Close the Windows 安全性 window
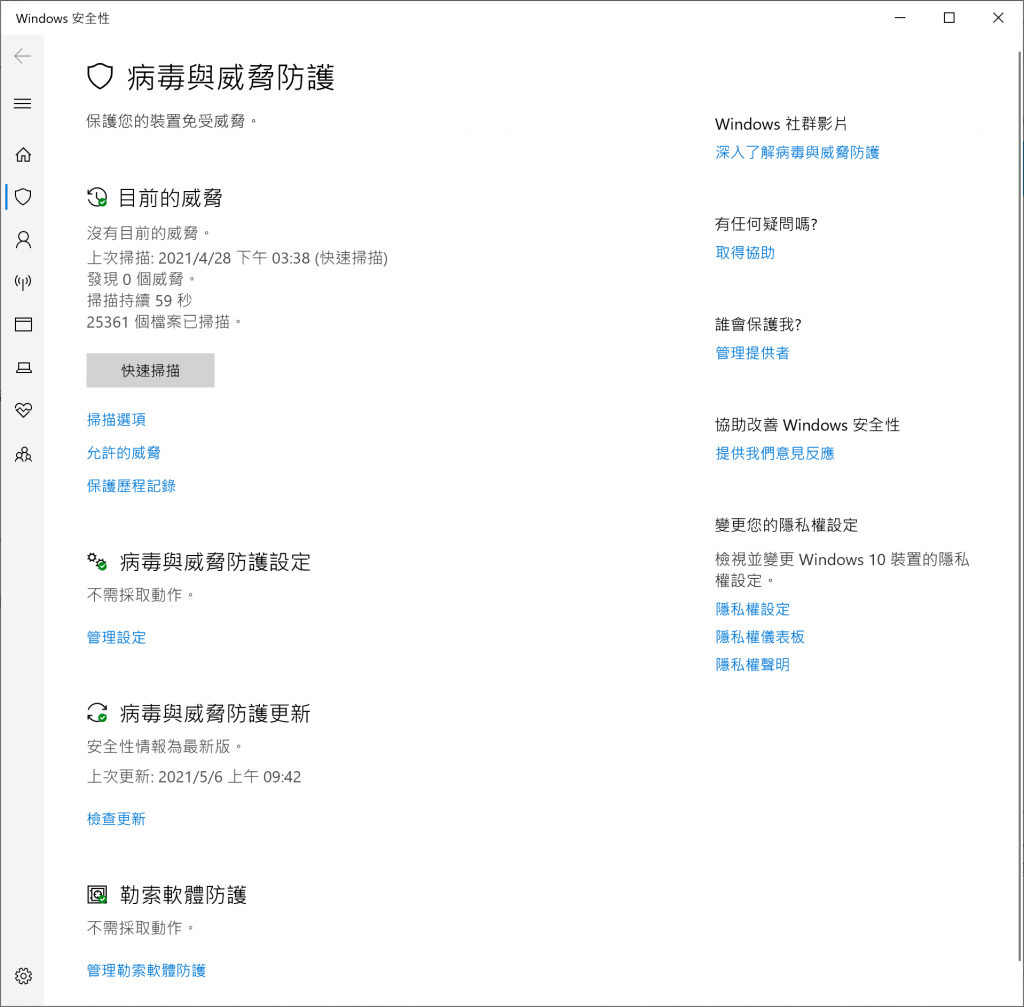 coord(998,18)
